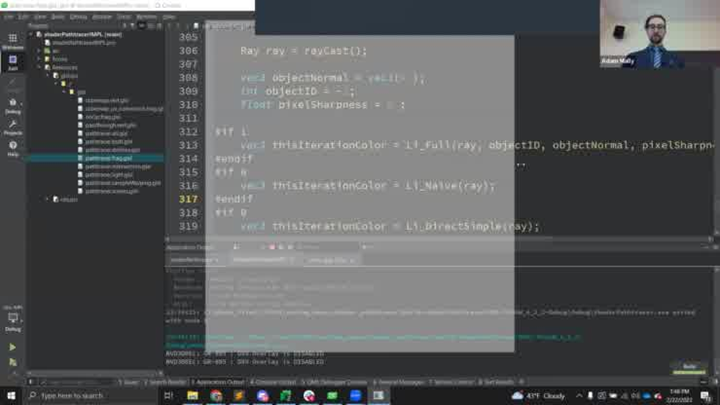Open the Search Results pane tab

pyautogui.click(x=167, y=382)
